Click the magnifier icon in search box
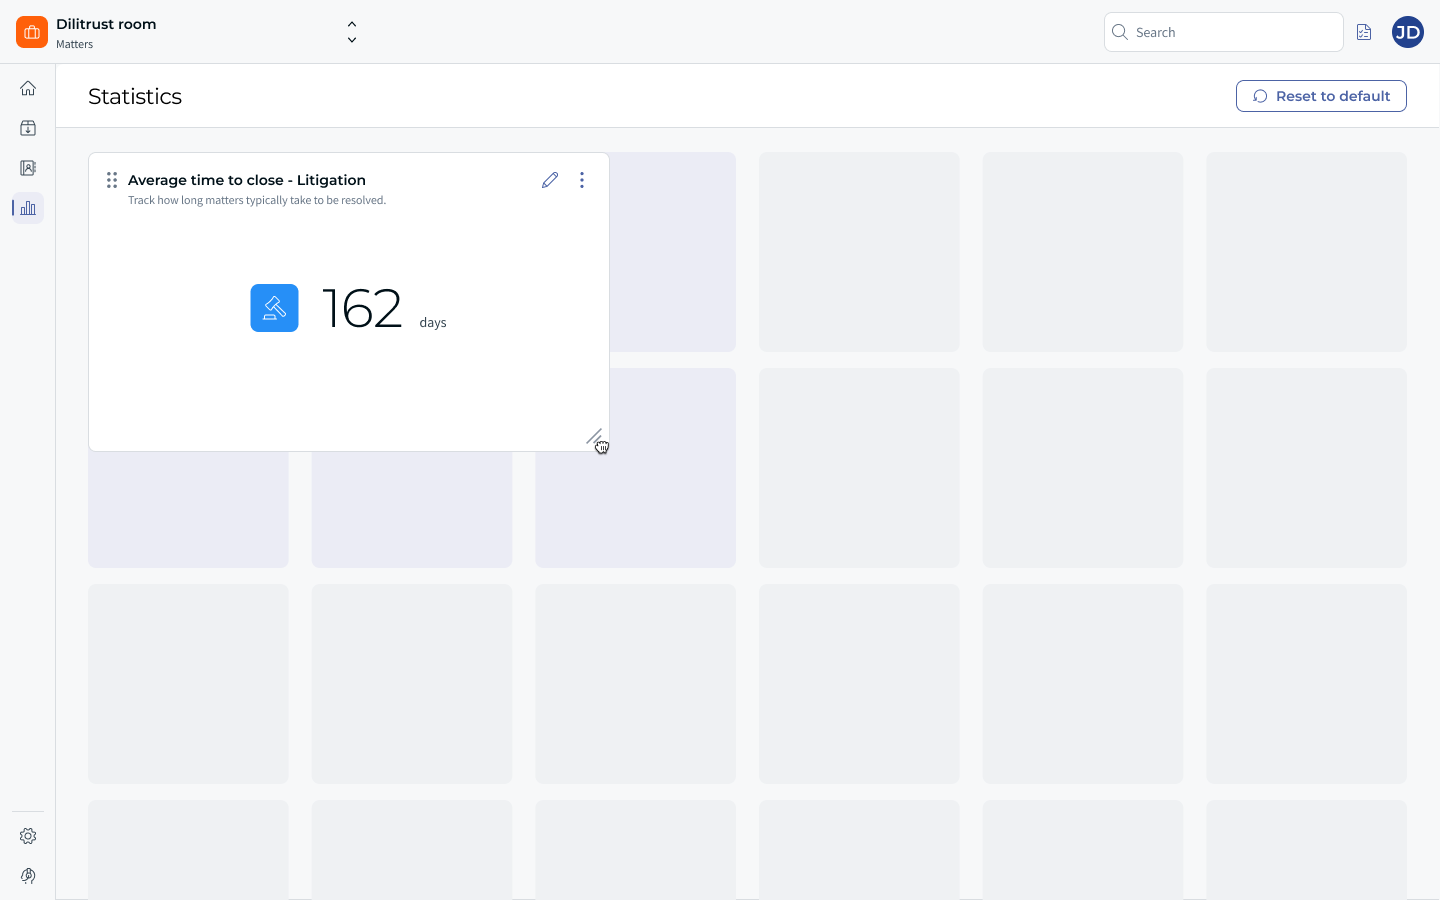The image size is (1440, 900). point(1120,32)
